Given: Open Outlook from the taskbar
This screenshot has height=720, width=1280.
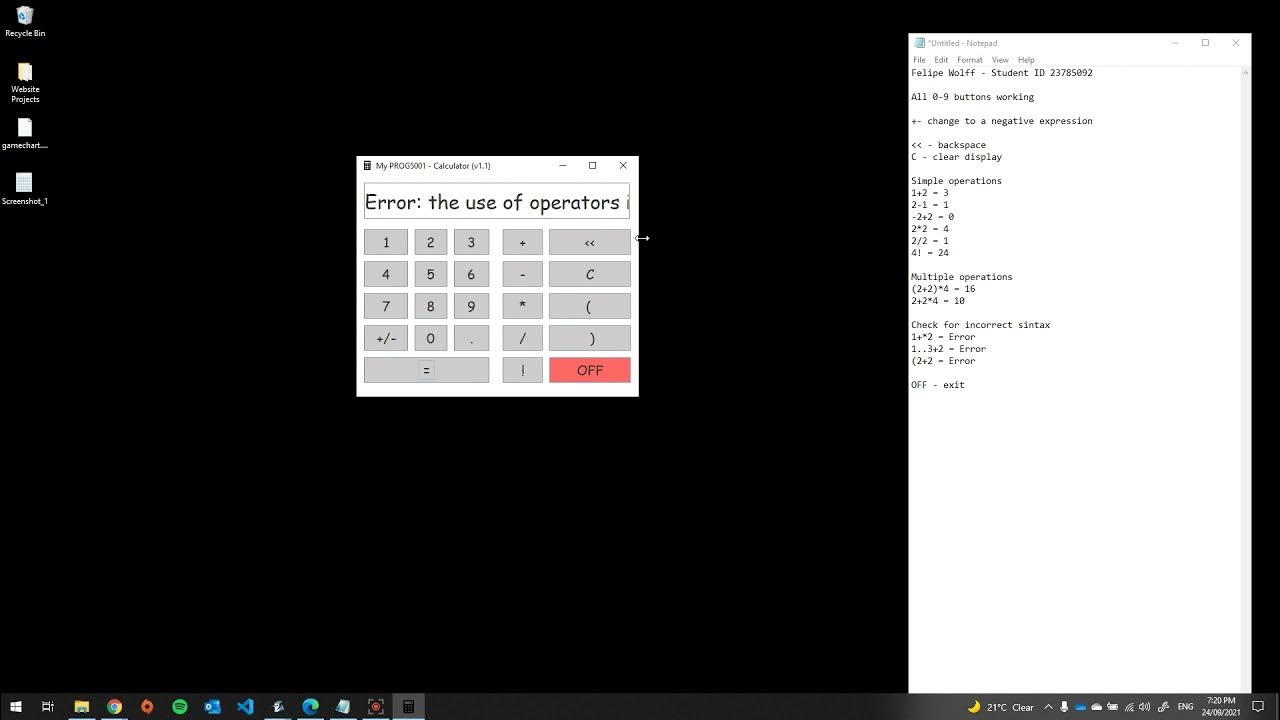Looking at the screenshot, I should 212,706.
